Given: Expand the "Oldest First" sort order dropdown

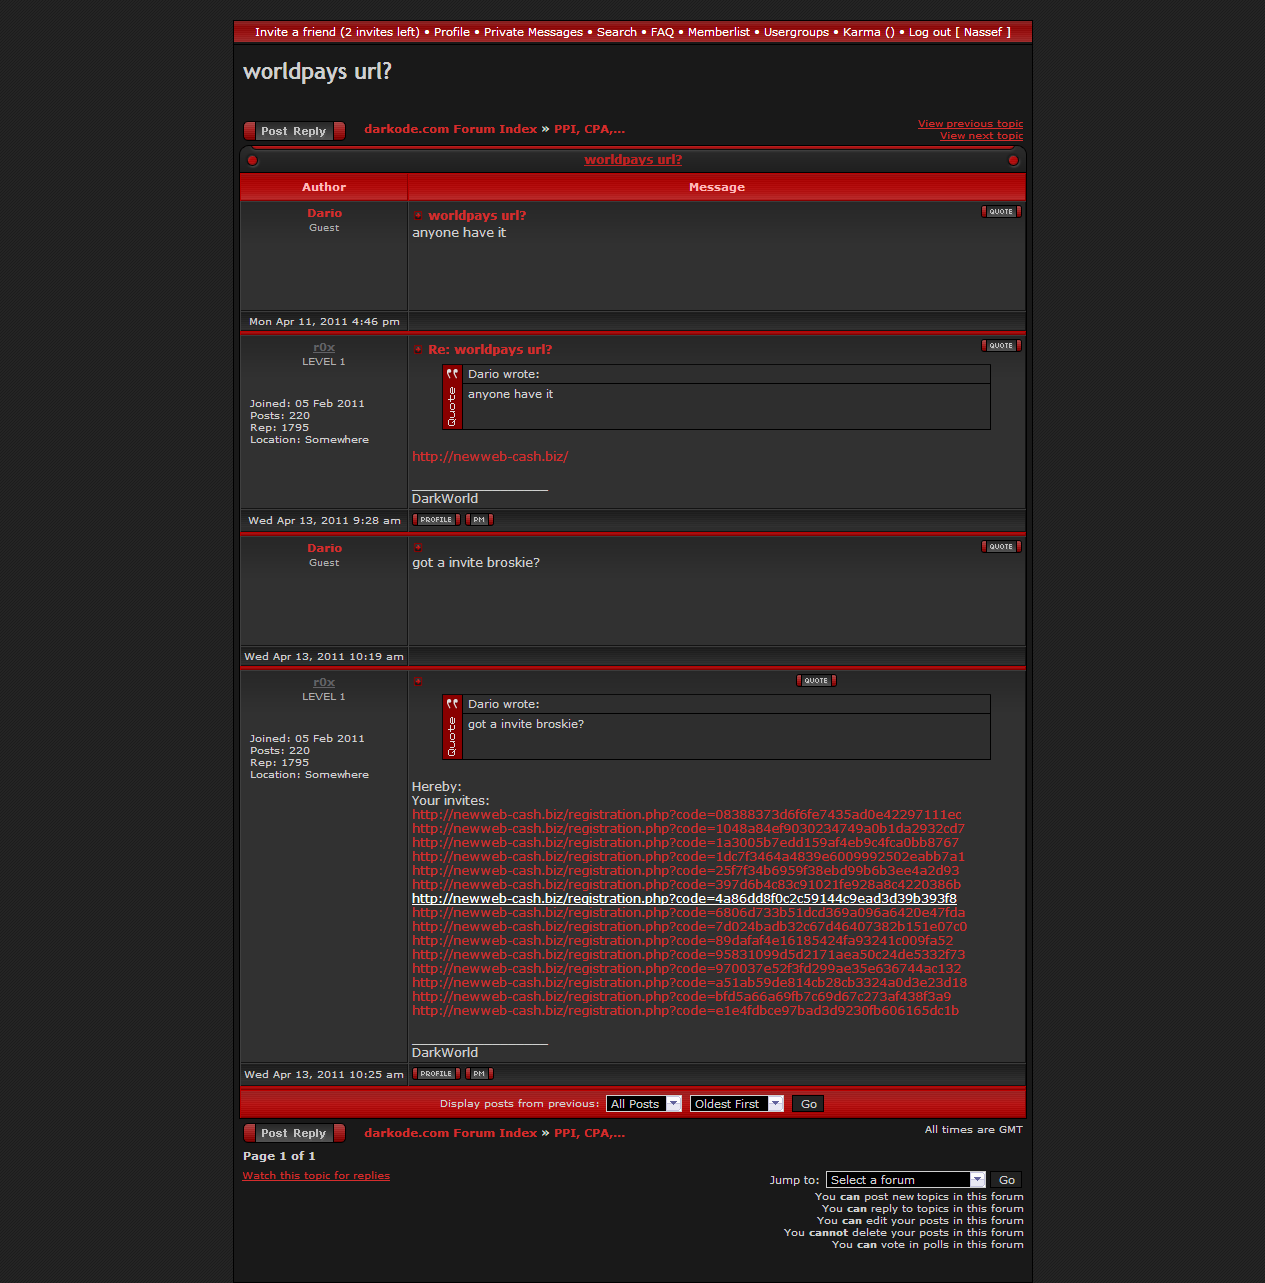Looking at the screenshot, I should pos(736,1104).
